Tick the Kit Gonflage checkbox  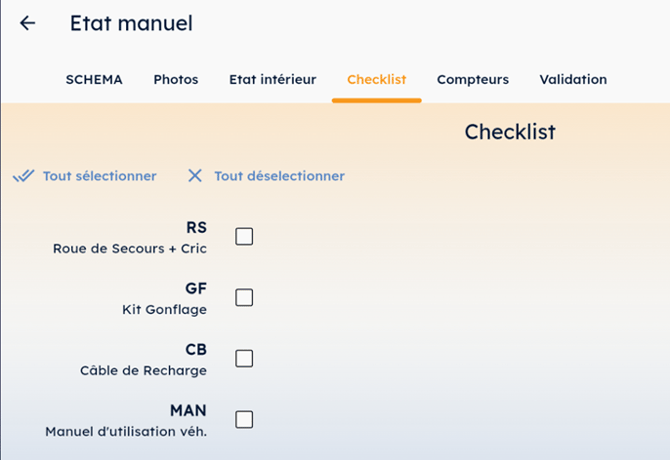244,298
